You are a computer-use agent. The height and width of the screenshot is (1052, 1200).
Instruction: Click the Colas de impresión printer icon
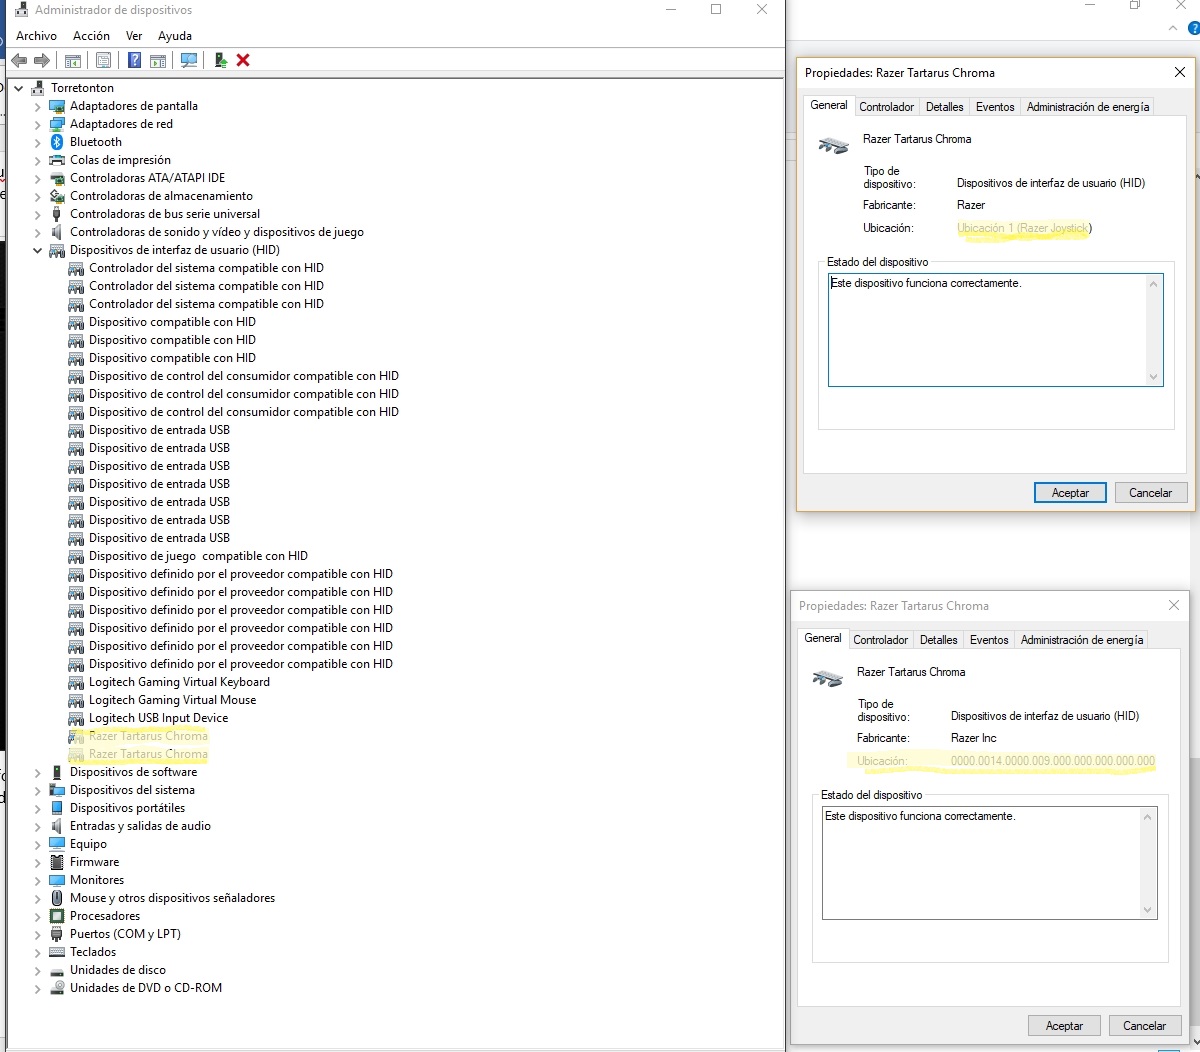[57, 160]
